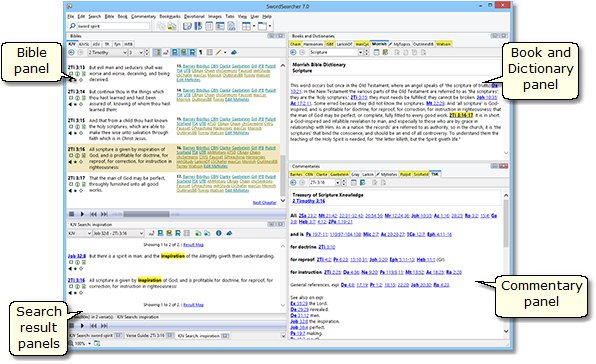Open the 2Ti 3:16 verse dropdown in Commentary panel

pos(337,183)
